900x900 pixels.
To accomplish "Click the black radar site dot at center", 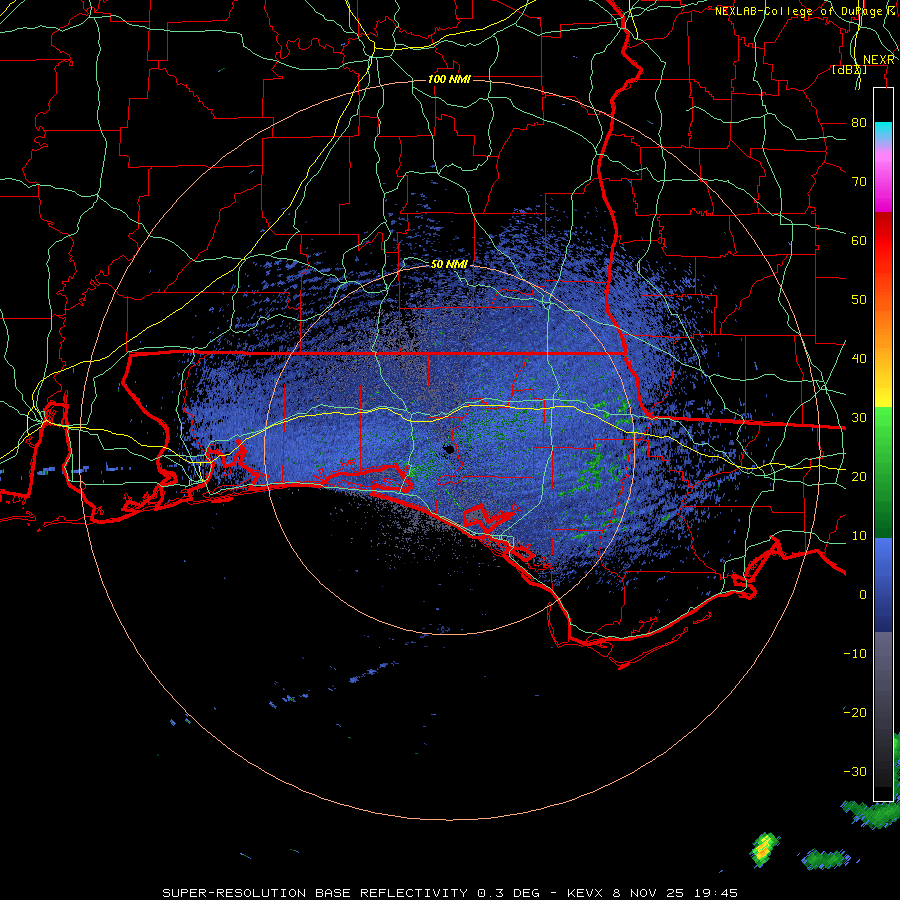I will click(449, 449).
